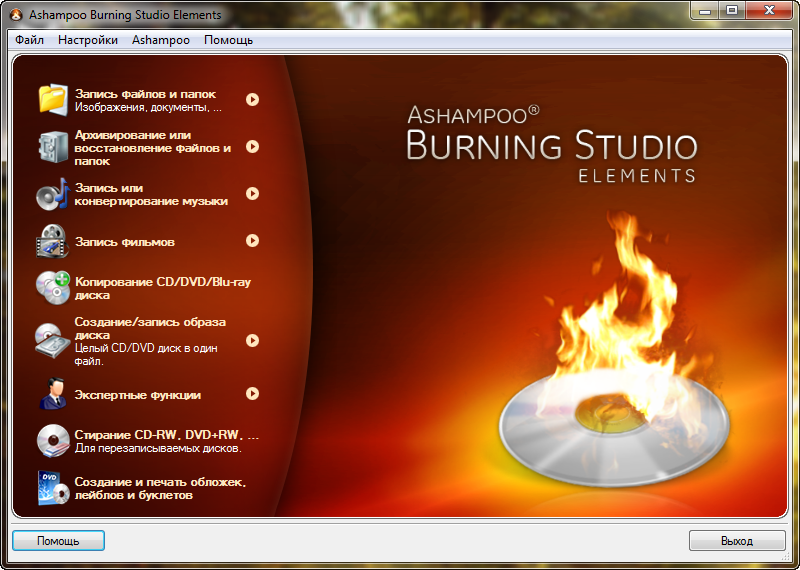
Task: Click the expert businessman icon
Action: tap(53, 393)
